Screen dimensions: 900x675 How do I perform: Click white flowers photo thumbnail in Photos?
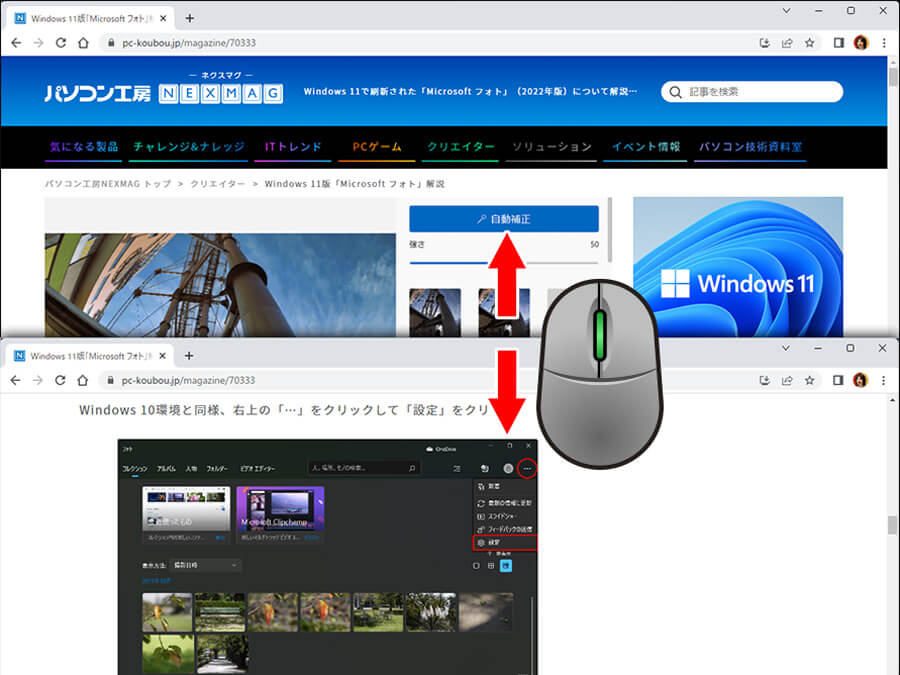pos(430,612)
